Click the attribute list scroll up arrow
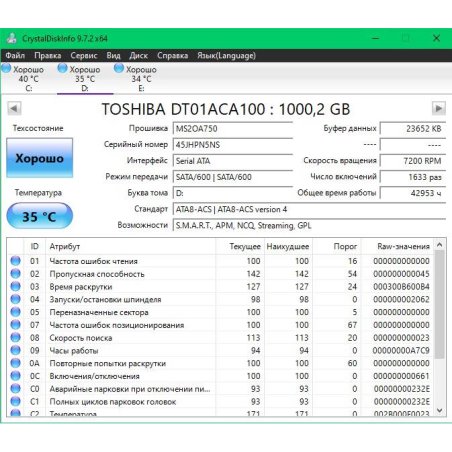The width and height of the screenshot is (452, 452). pos(440,245)
